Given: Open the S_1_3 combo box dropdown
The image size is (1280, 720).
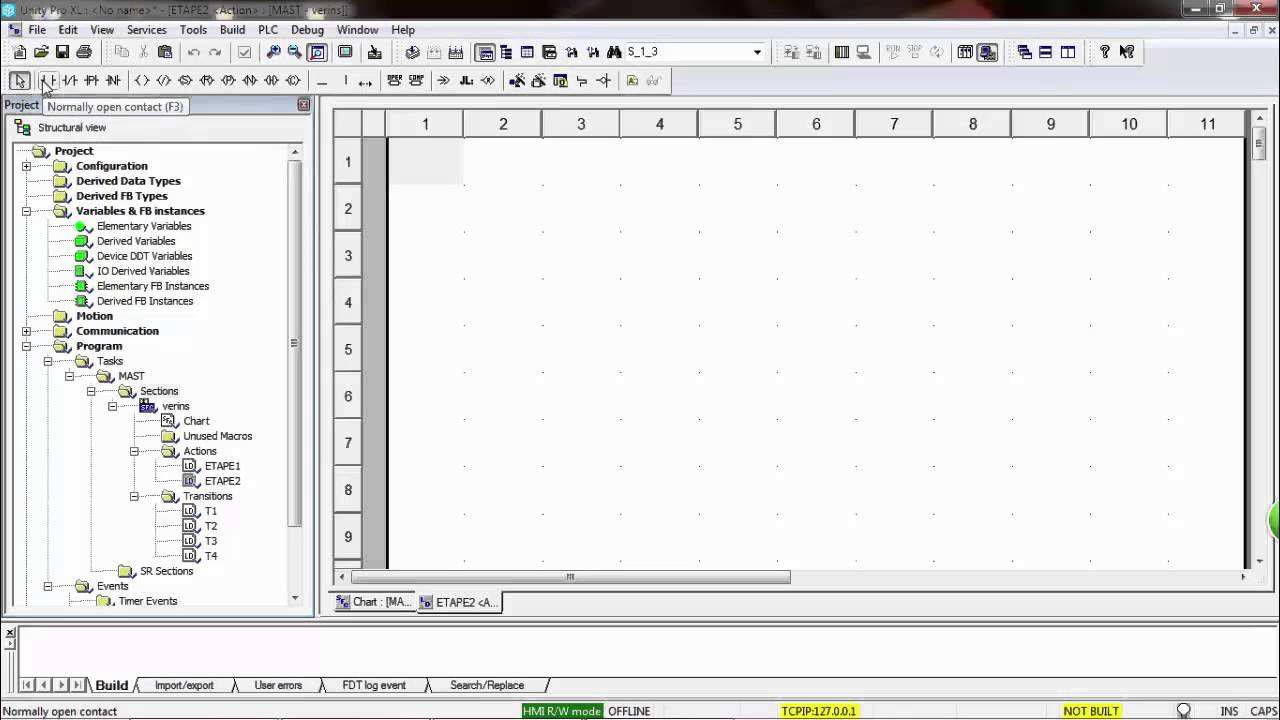Looking at the screenshot, I should [x=757, y=52].
